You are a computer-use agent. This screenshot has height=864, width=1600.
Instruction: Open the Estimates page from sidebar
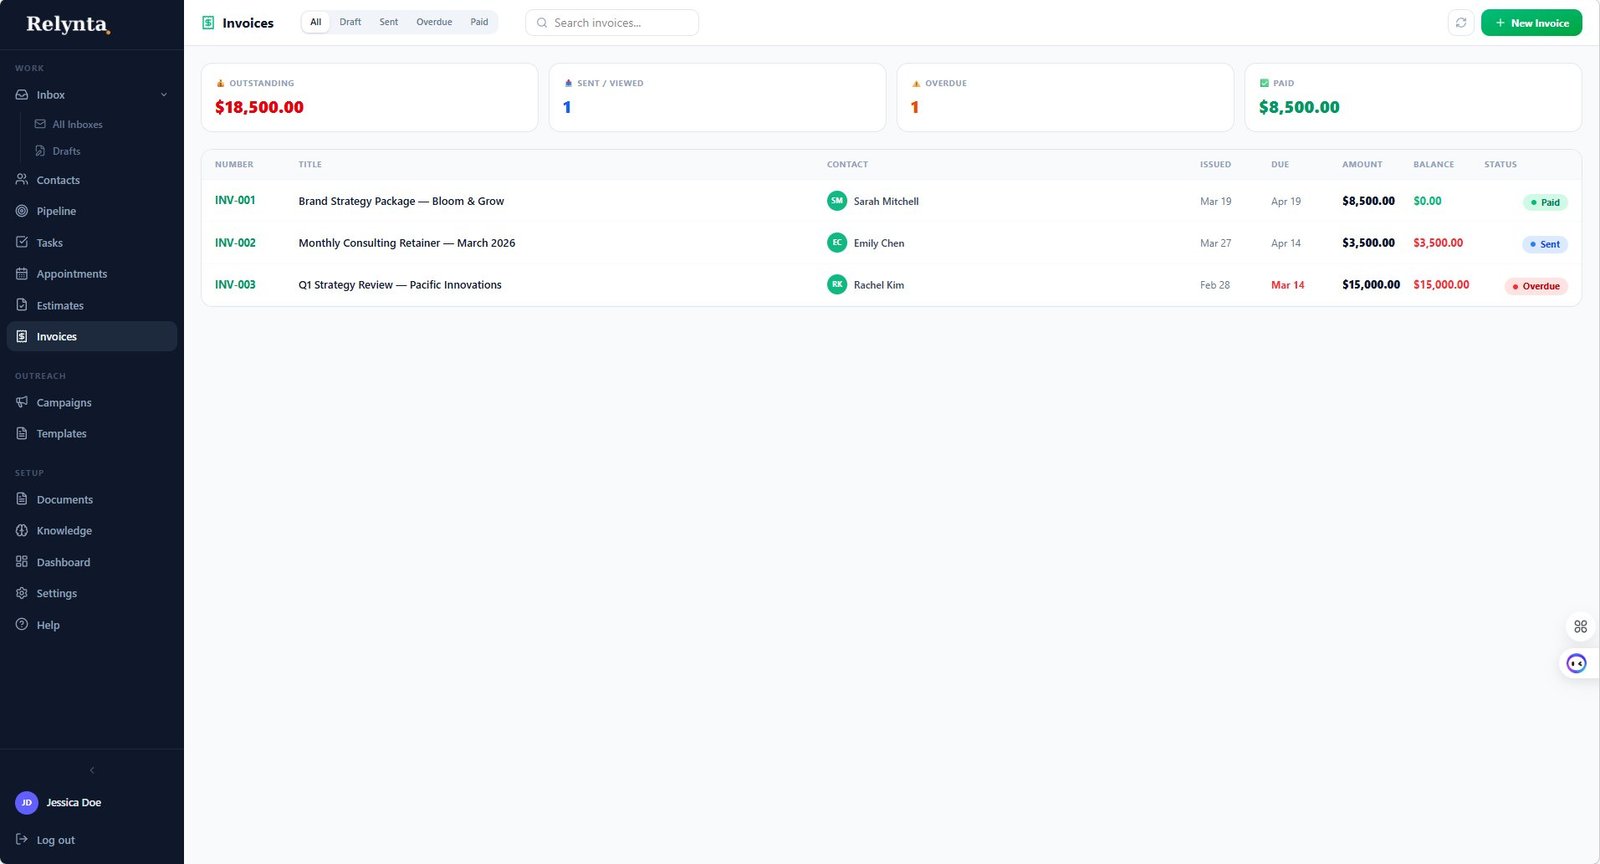click(x=60, y=306)
